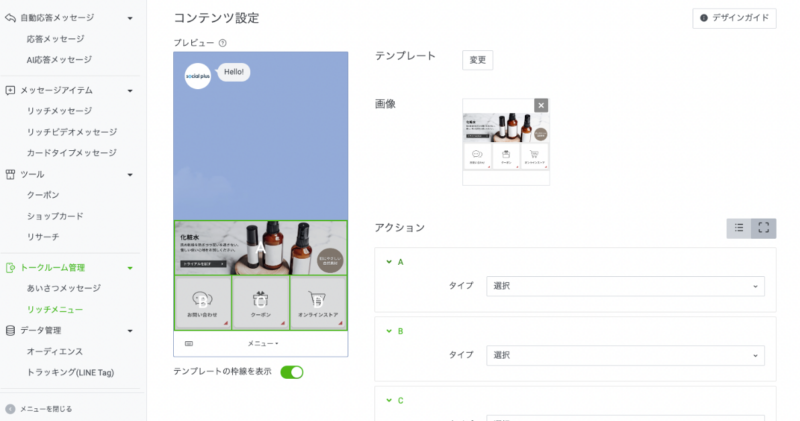Viewport: 800px width, 421px height.
Task: Click the トークルーム管理 icon
Action: click(x=10, y=268)
